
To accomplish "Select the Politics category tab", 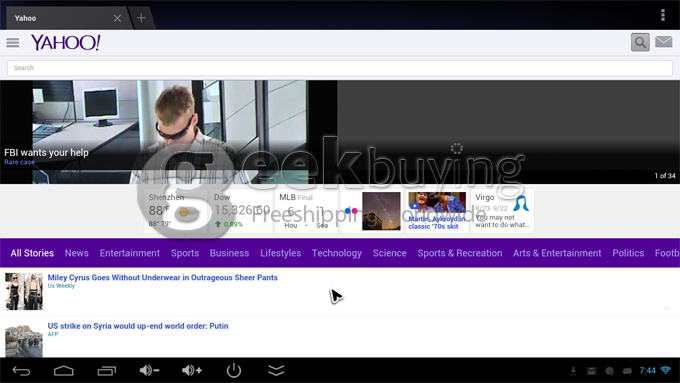I will [628, 253].
